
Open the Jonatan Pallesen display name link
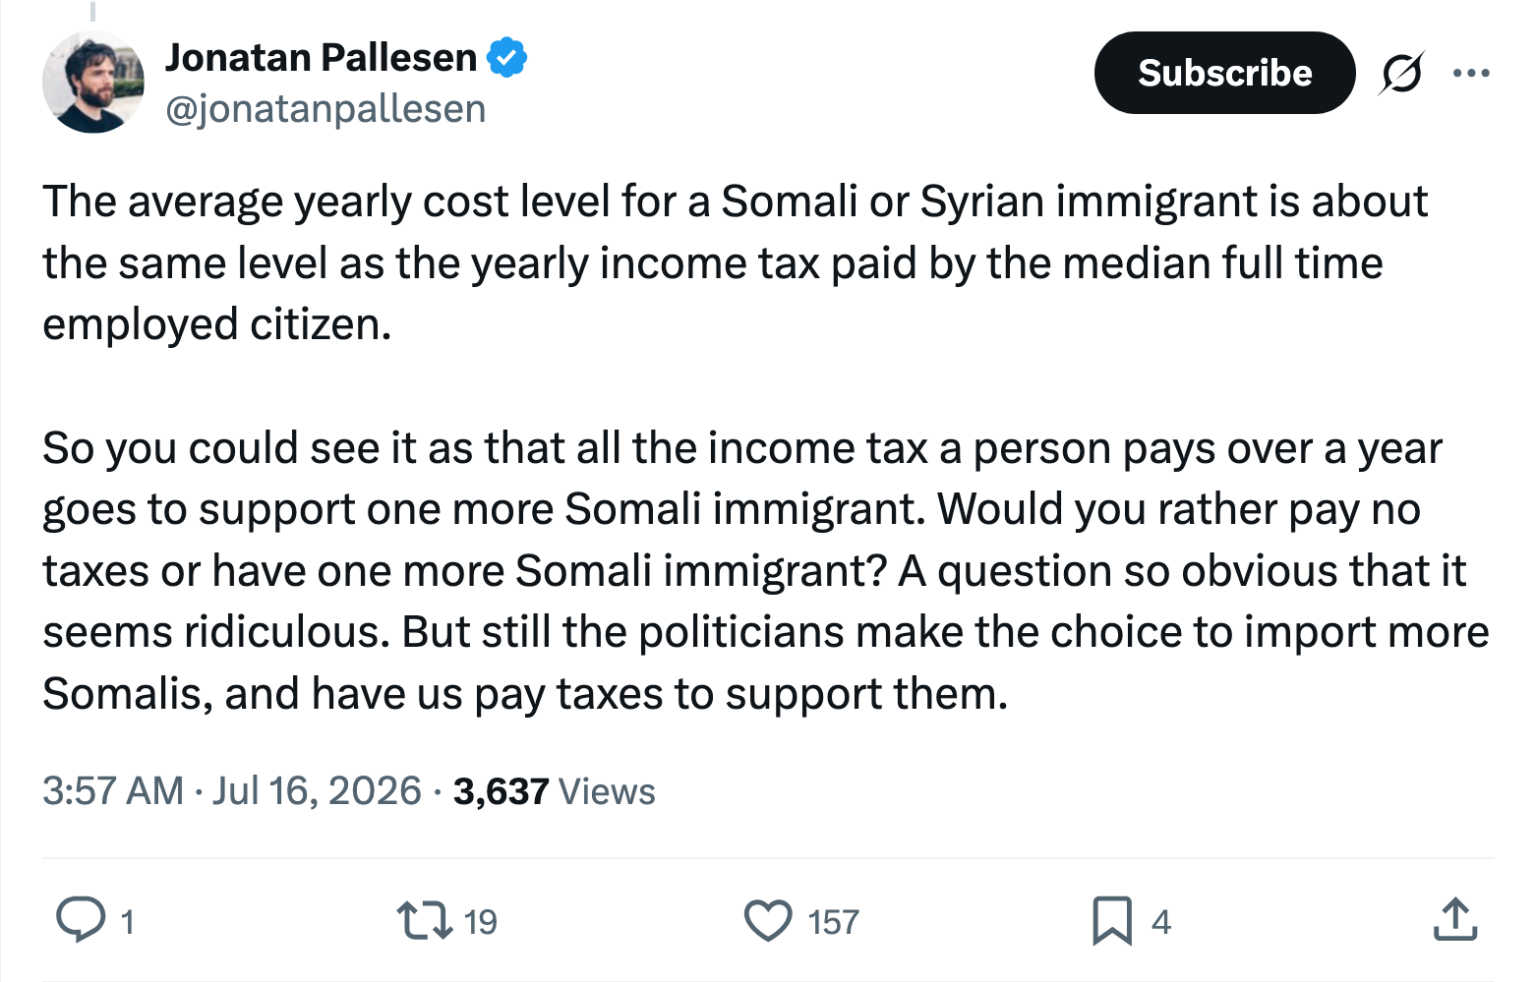click(321, 57)
